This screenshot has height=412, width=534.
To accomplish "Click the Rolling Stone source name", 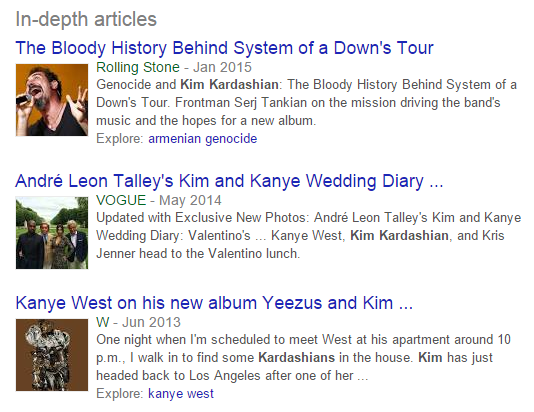I will pos(138,67).
